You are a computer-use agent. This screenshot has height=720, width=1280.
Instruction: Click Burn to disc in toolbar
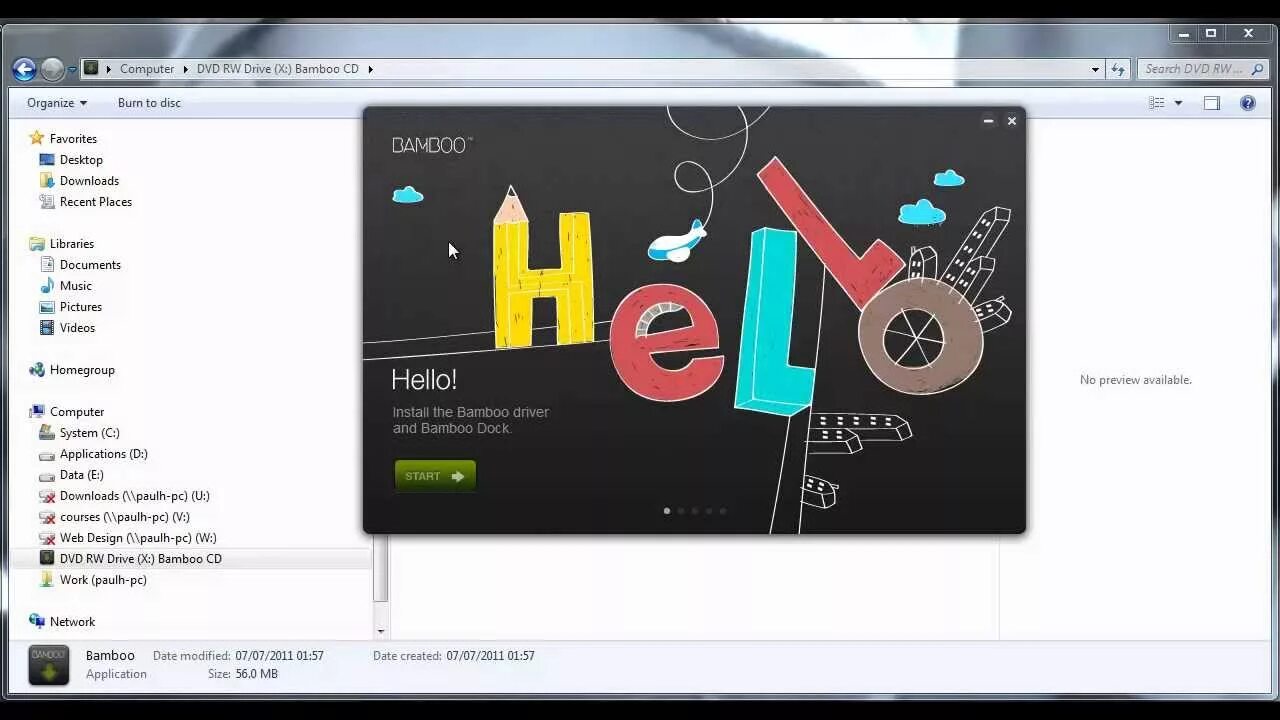149,103
